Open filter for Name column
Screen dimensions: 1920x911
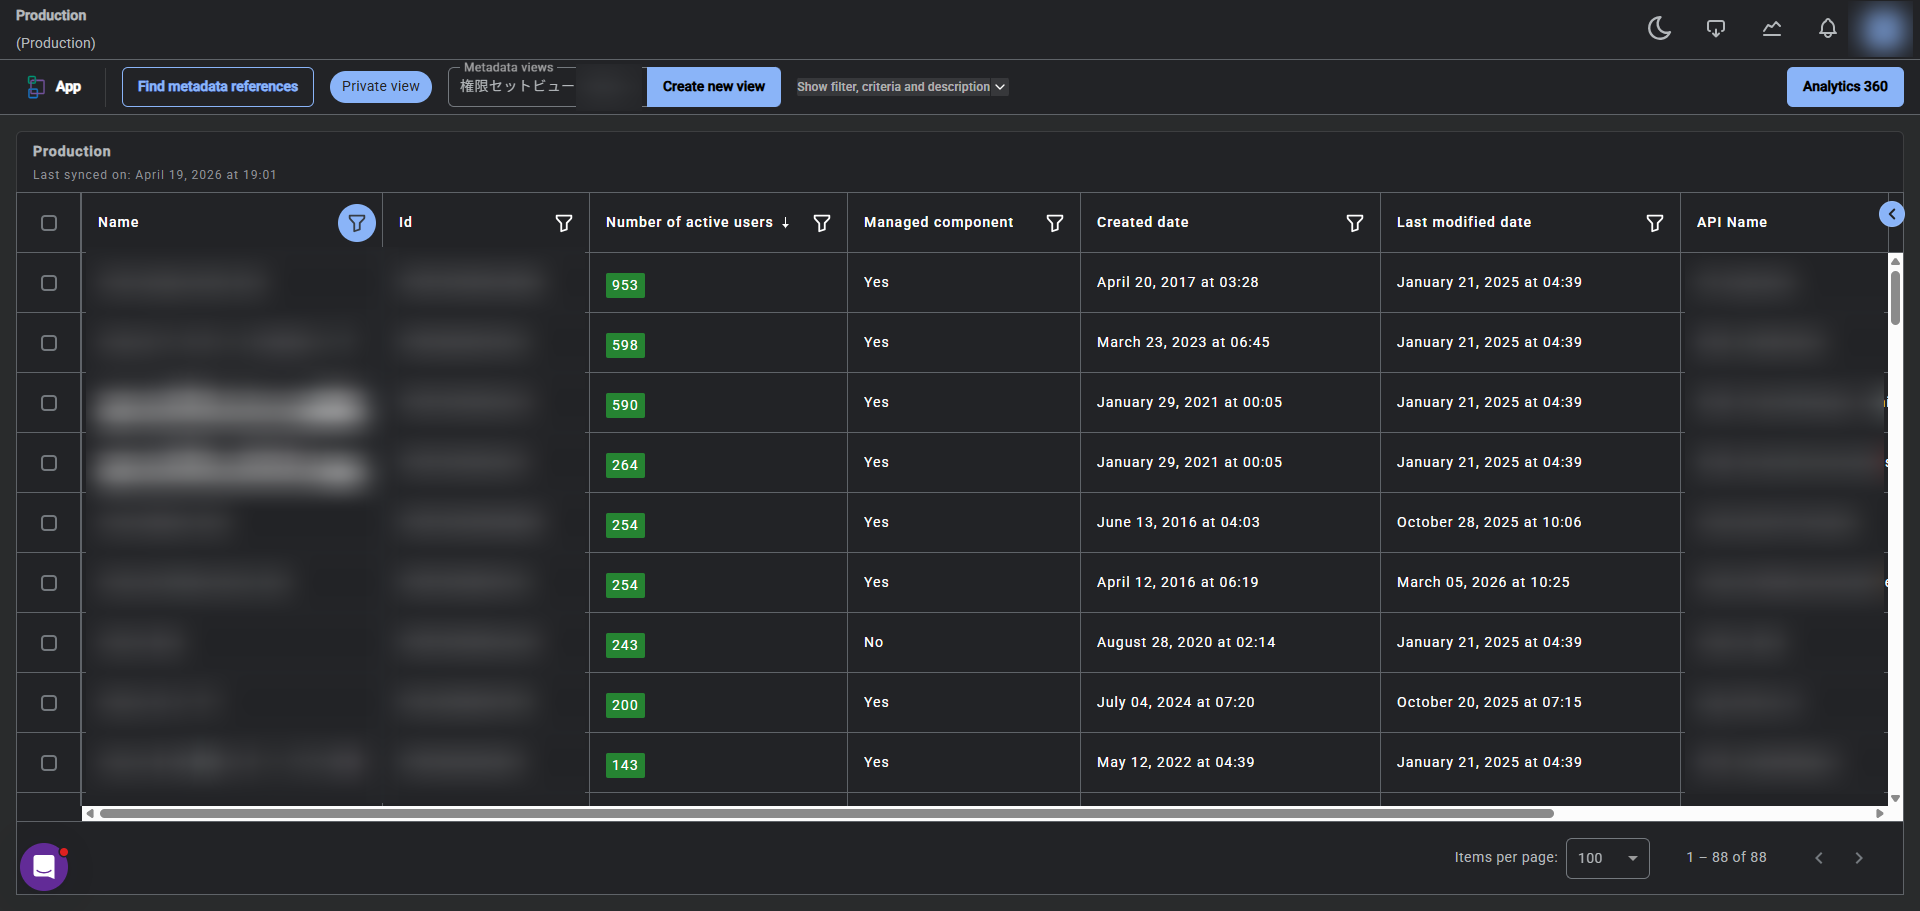click(356, 223)
